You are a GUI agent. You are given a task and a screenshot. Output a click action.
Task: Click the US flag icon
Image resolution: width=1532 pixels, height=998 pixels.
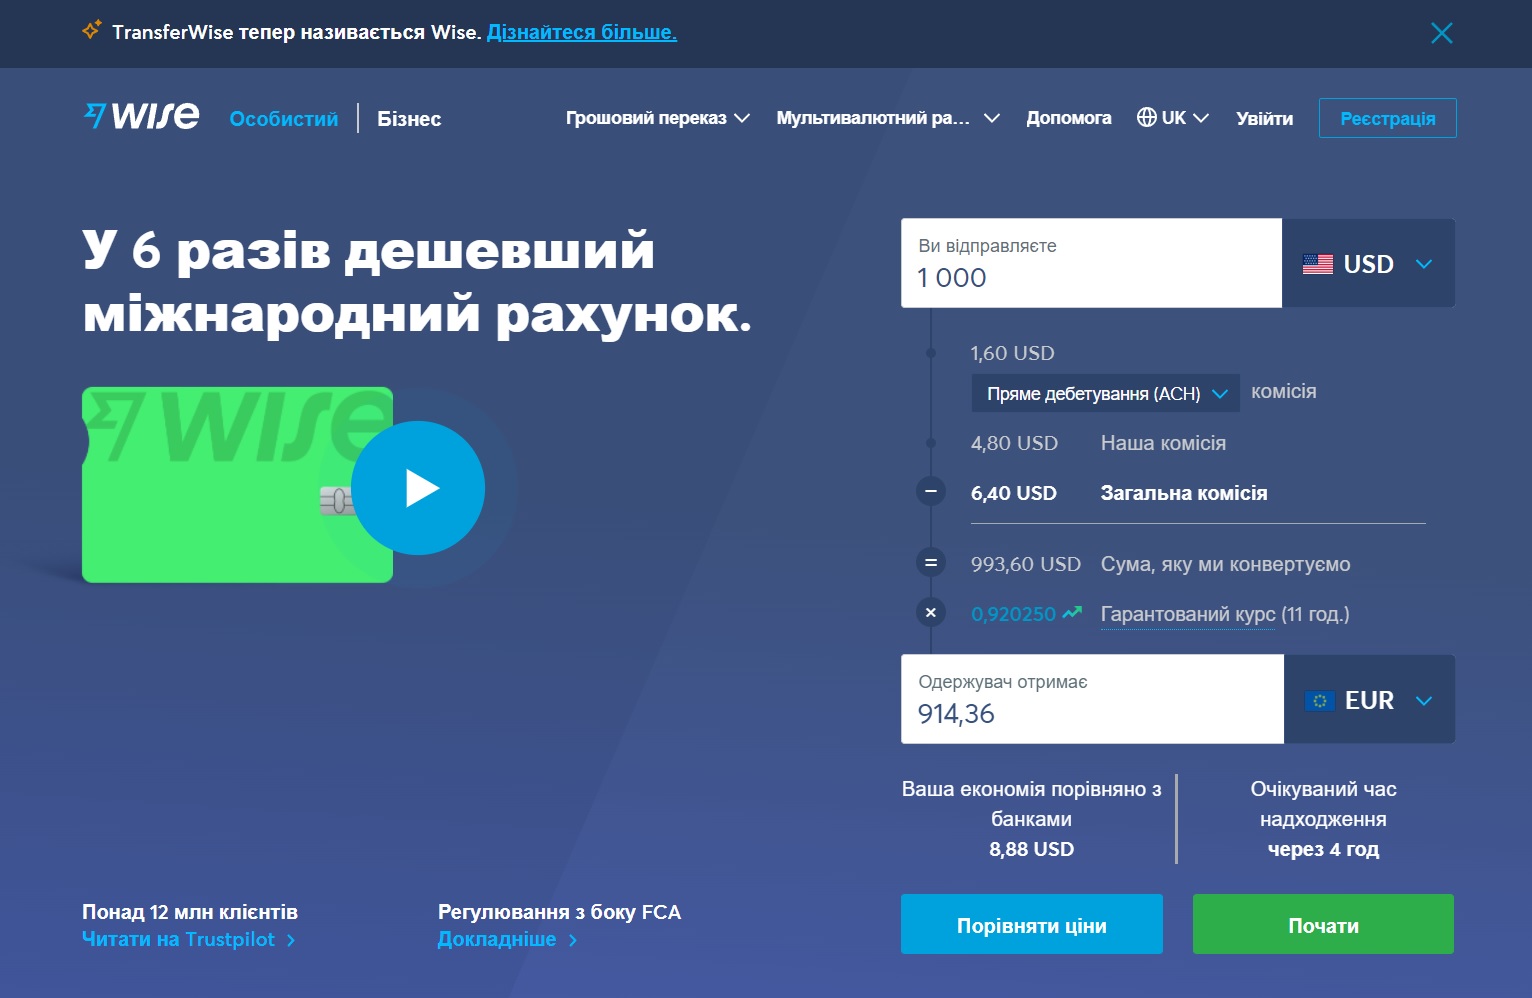[1318, 264]
